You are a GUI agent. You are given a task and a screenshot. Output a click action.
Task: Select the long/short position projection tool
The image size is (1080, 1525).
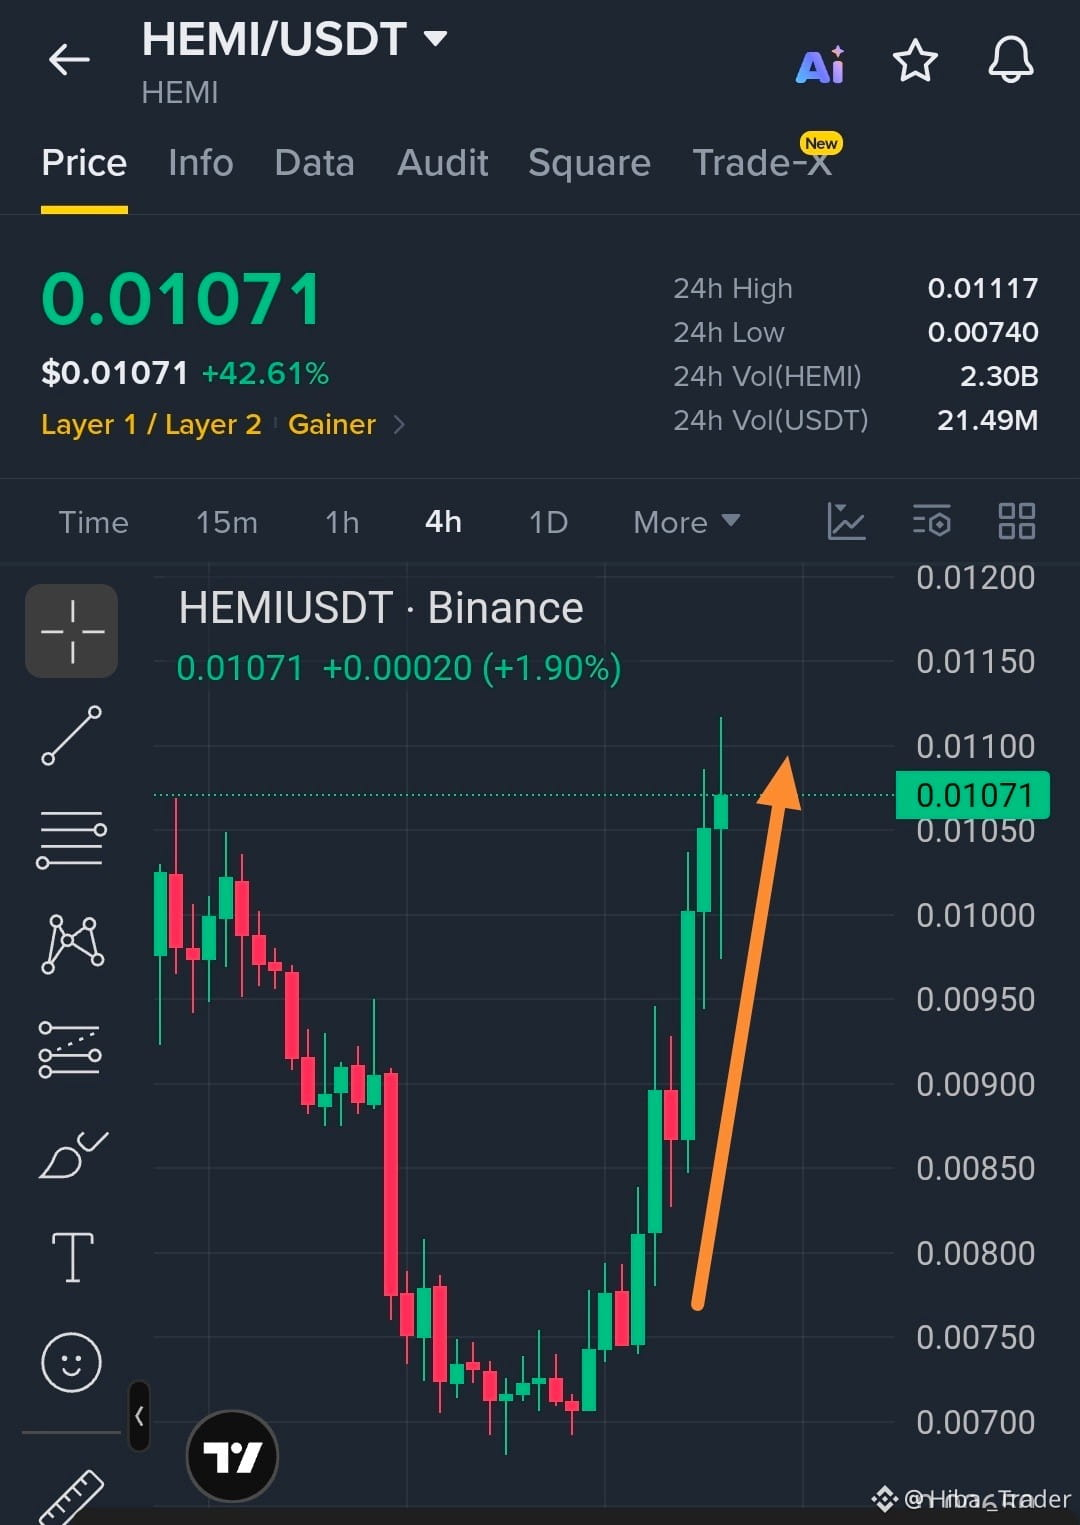(x=70, y=1049)
